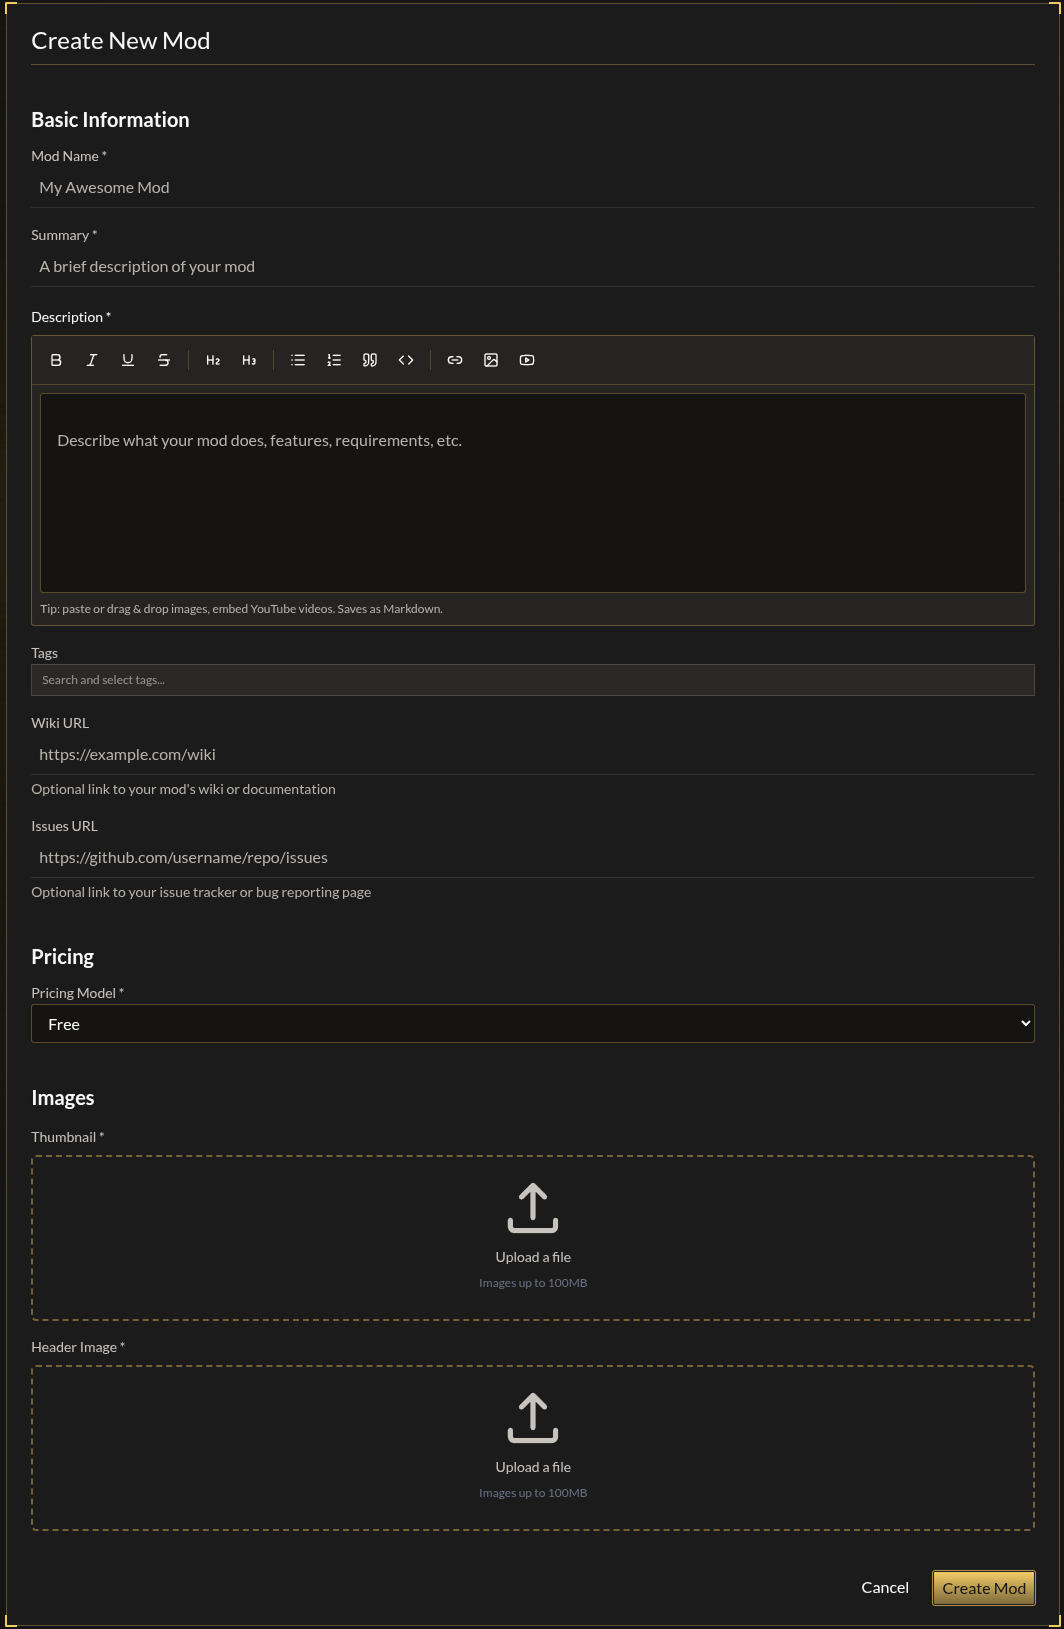Toggle bold formatting in description editor
Viewport: 1064px width, 1629px height.
56,360
